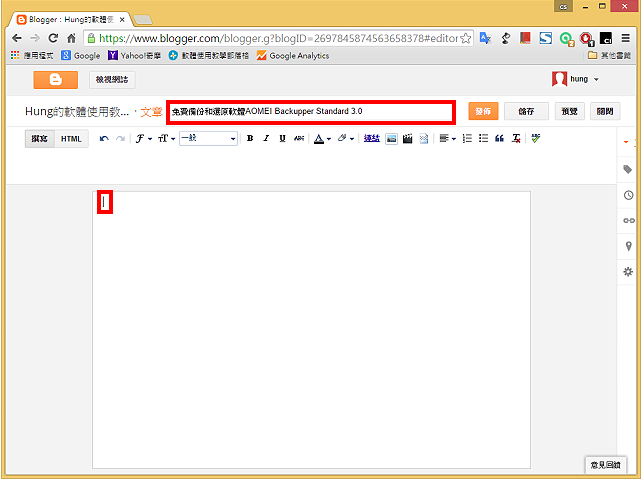Open the Google bookmark
644x481 pixels.
(81, 55)
